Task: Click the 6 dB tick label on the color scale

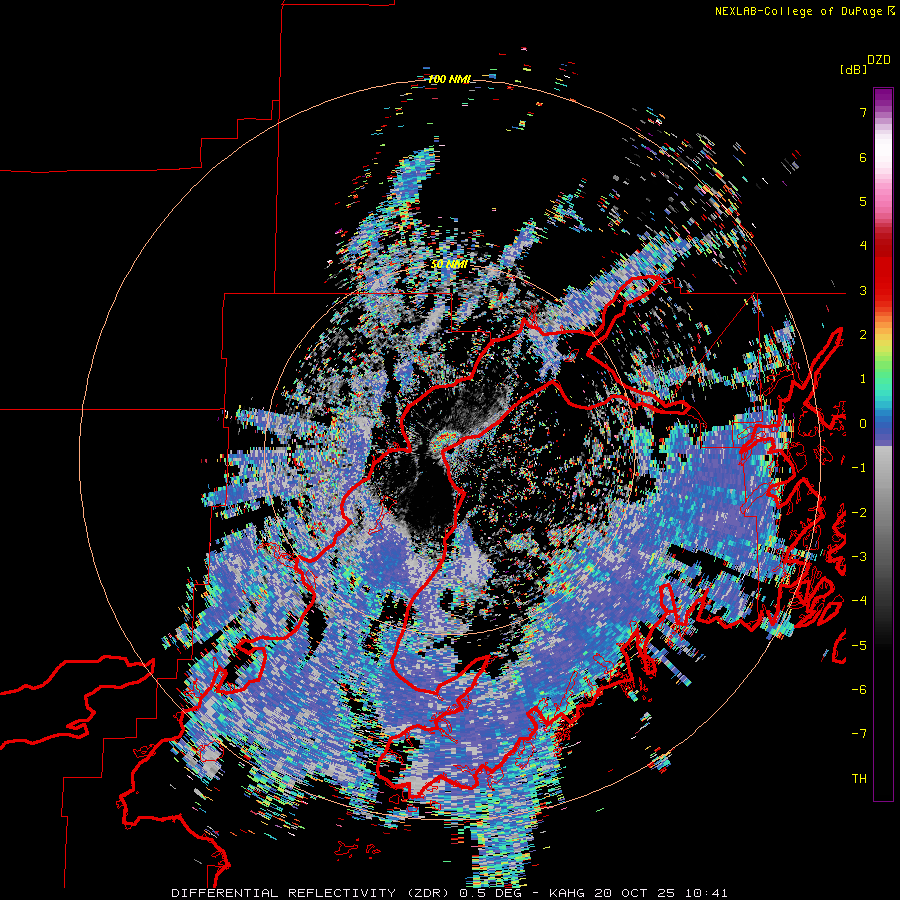Action: tap(863, 157)
